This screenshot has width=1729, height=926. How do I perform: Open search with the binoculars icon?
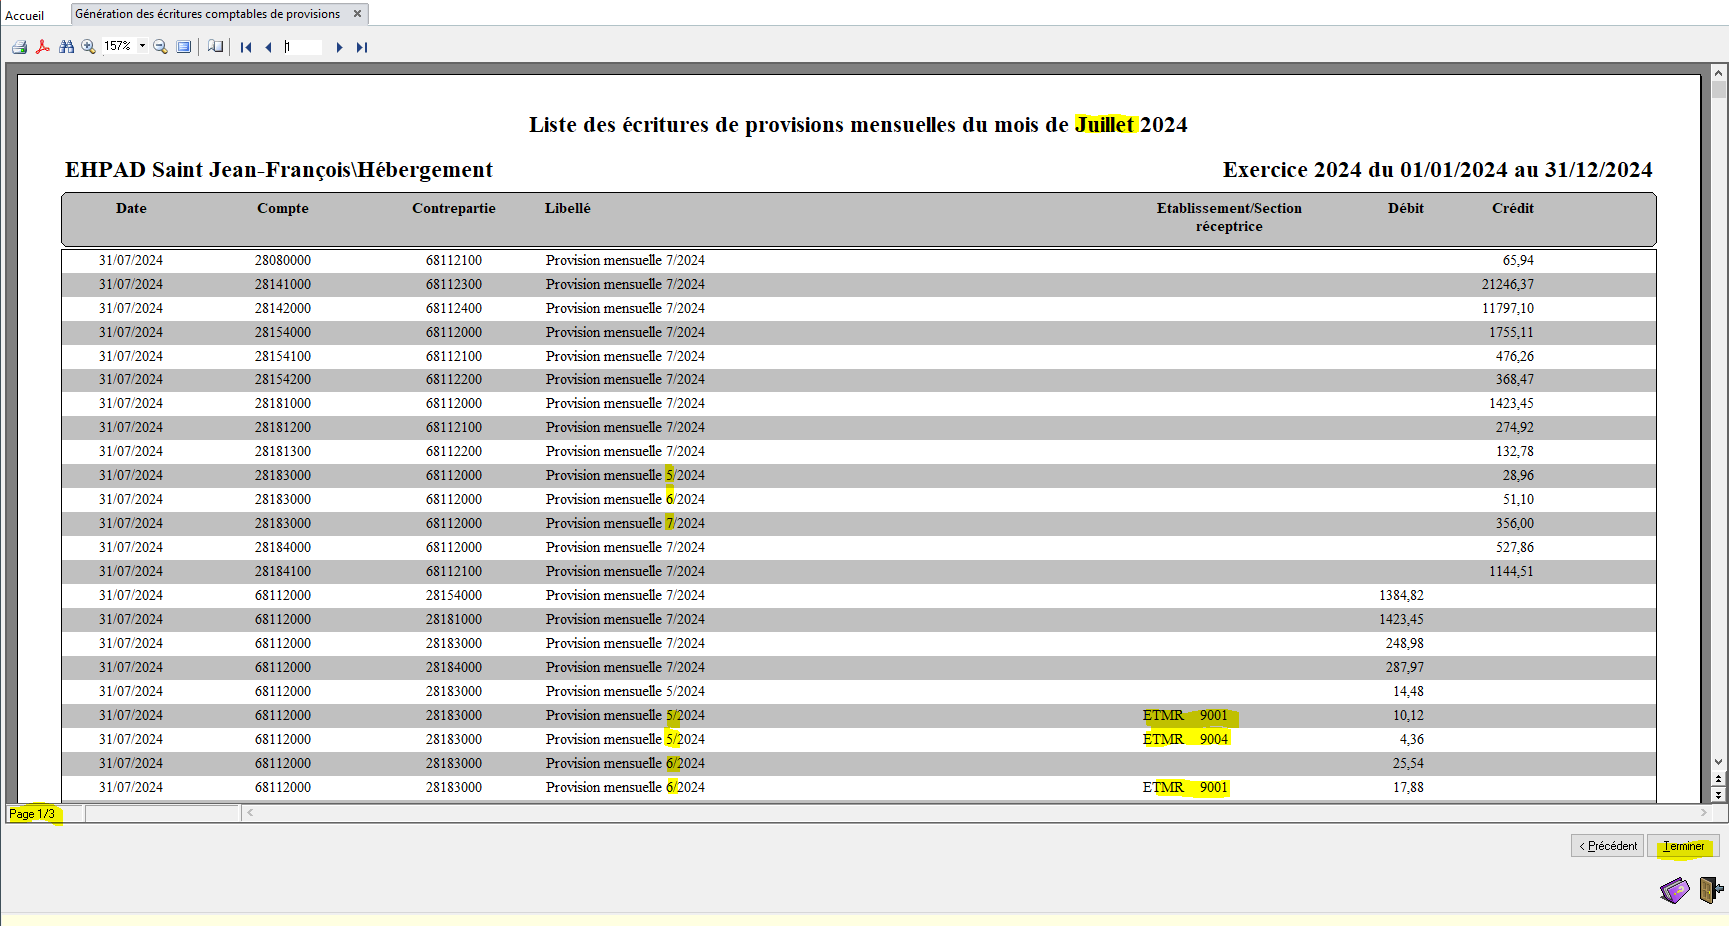pos(67,47)
